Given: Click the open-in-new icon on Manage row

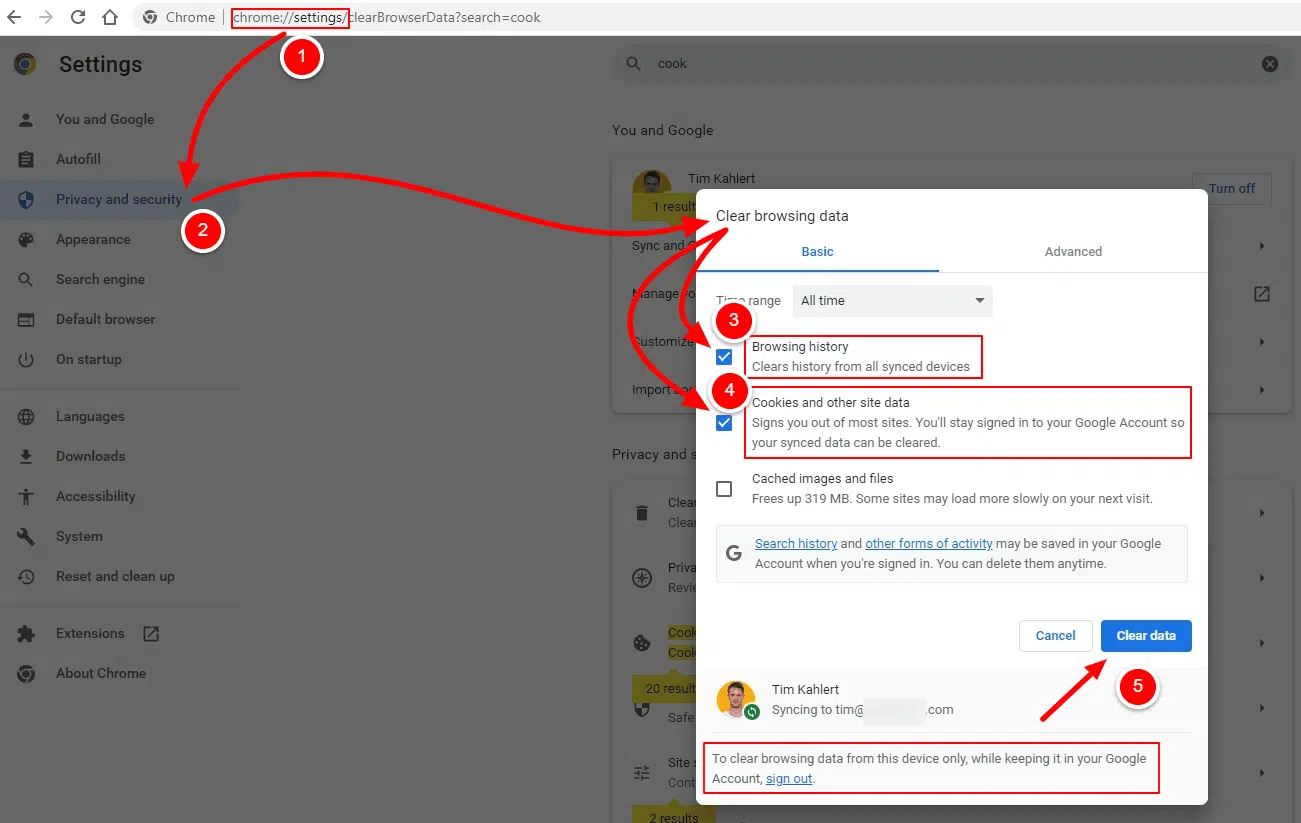Looking at the screenshot, I should click(x=1262, y=294).
